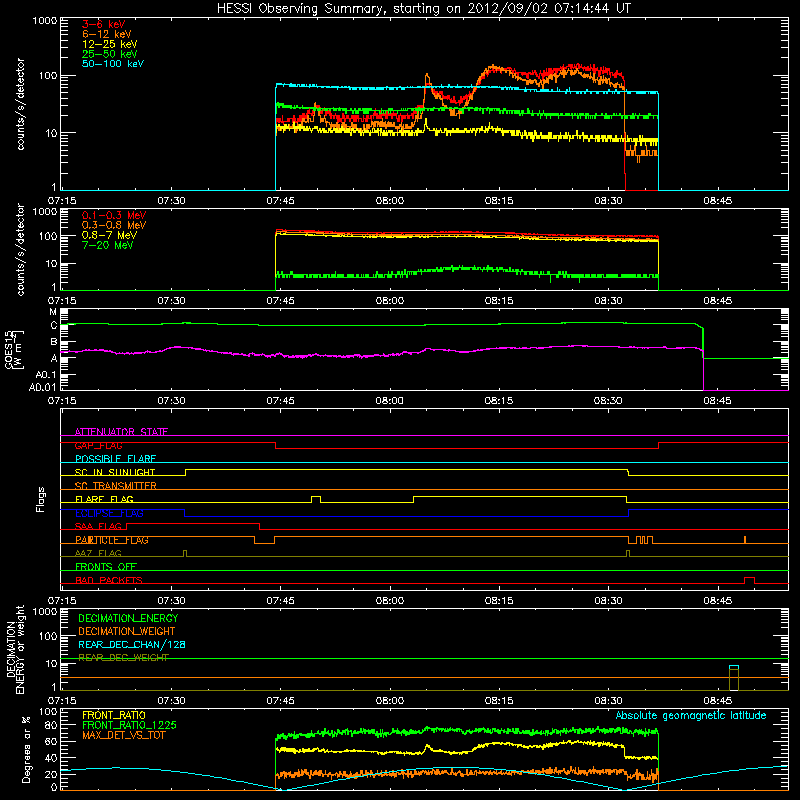The image size is (800, 800).
Task: Click the 7-20 MeV legend entry
Action: (108, 245)
